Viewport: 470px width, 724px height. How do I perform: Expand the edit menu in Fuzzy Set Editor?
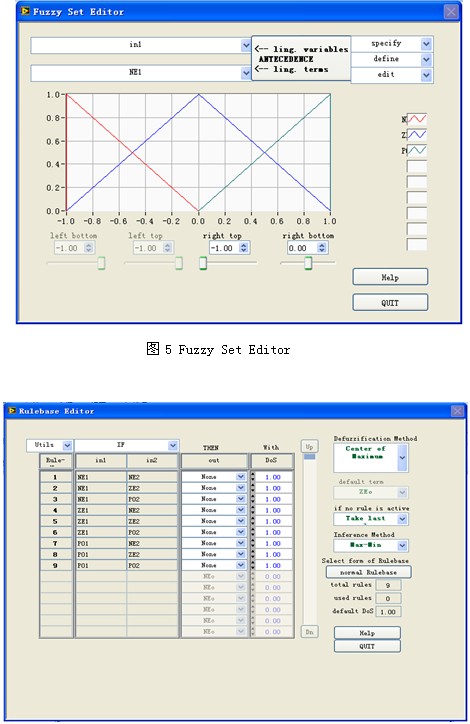[426, 75]
